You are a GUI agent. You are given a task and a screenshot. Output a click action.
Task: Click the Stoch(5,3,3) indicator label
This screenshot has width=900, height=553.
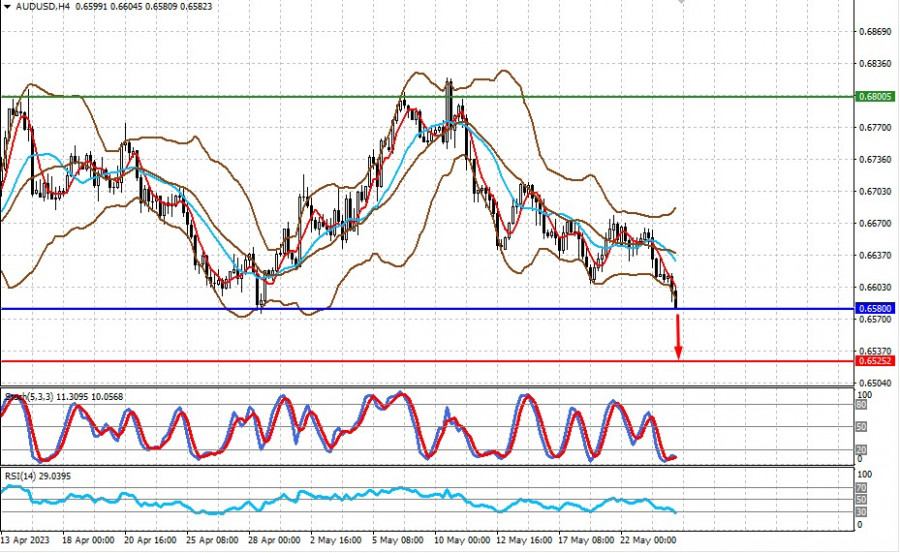tap(64, 397)
